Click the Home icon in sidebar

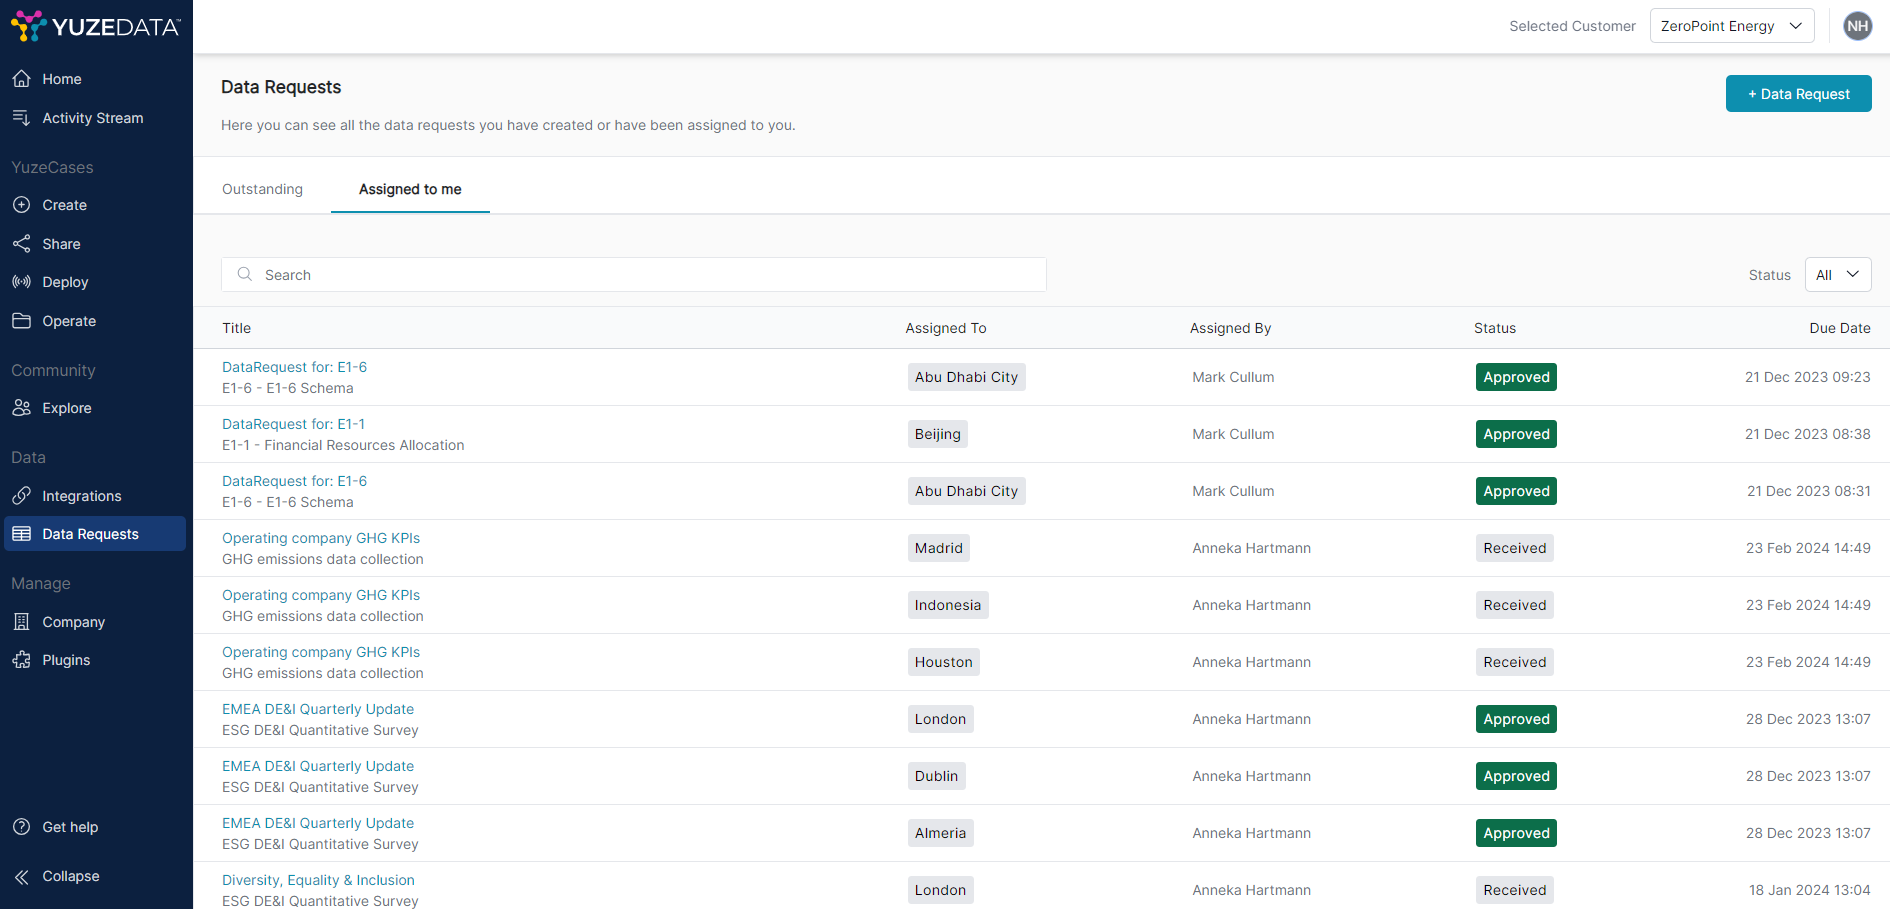(x=21, y=79)
